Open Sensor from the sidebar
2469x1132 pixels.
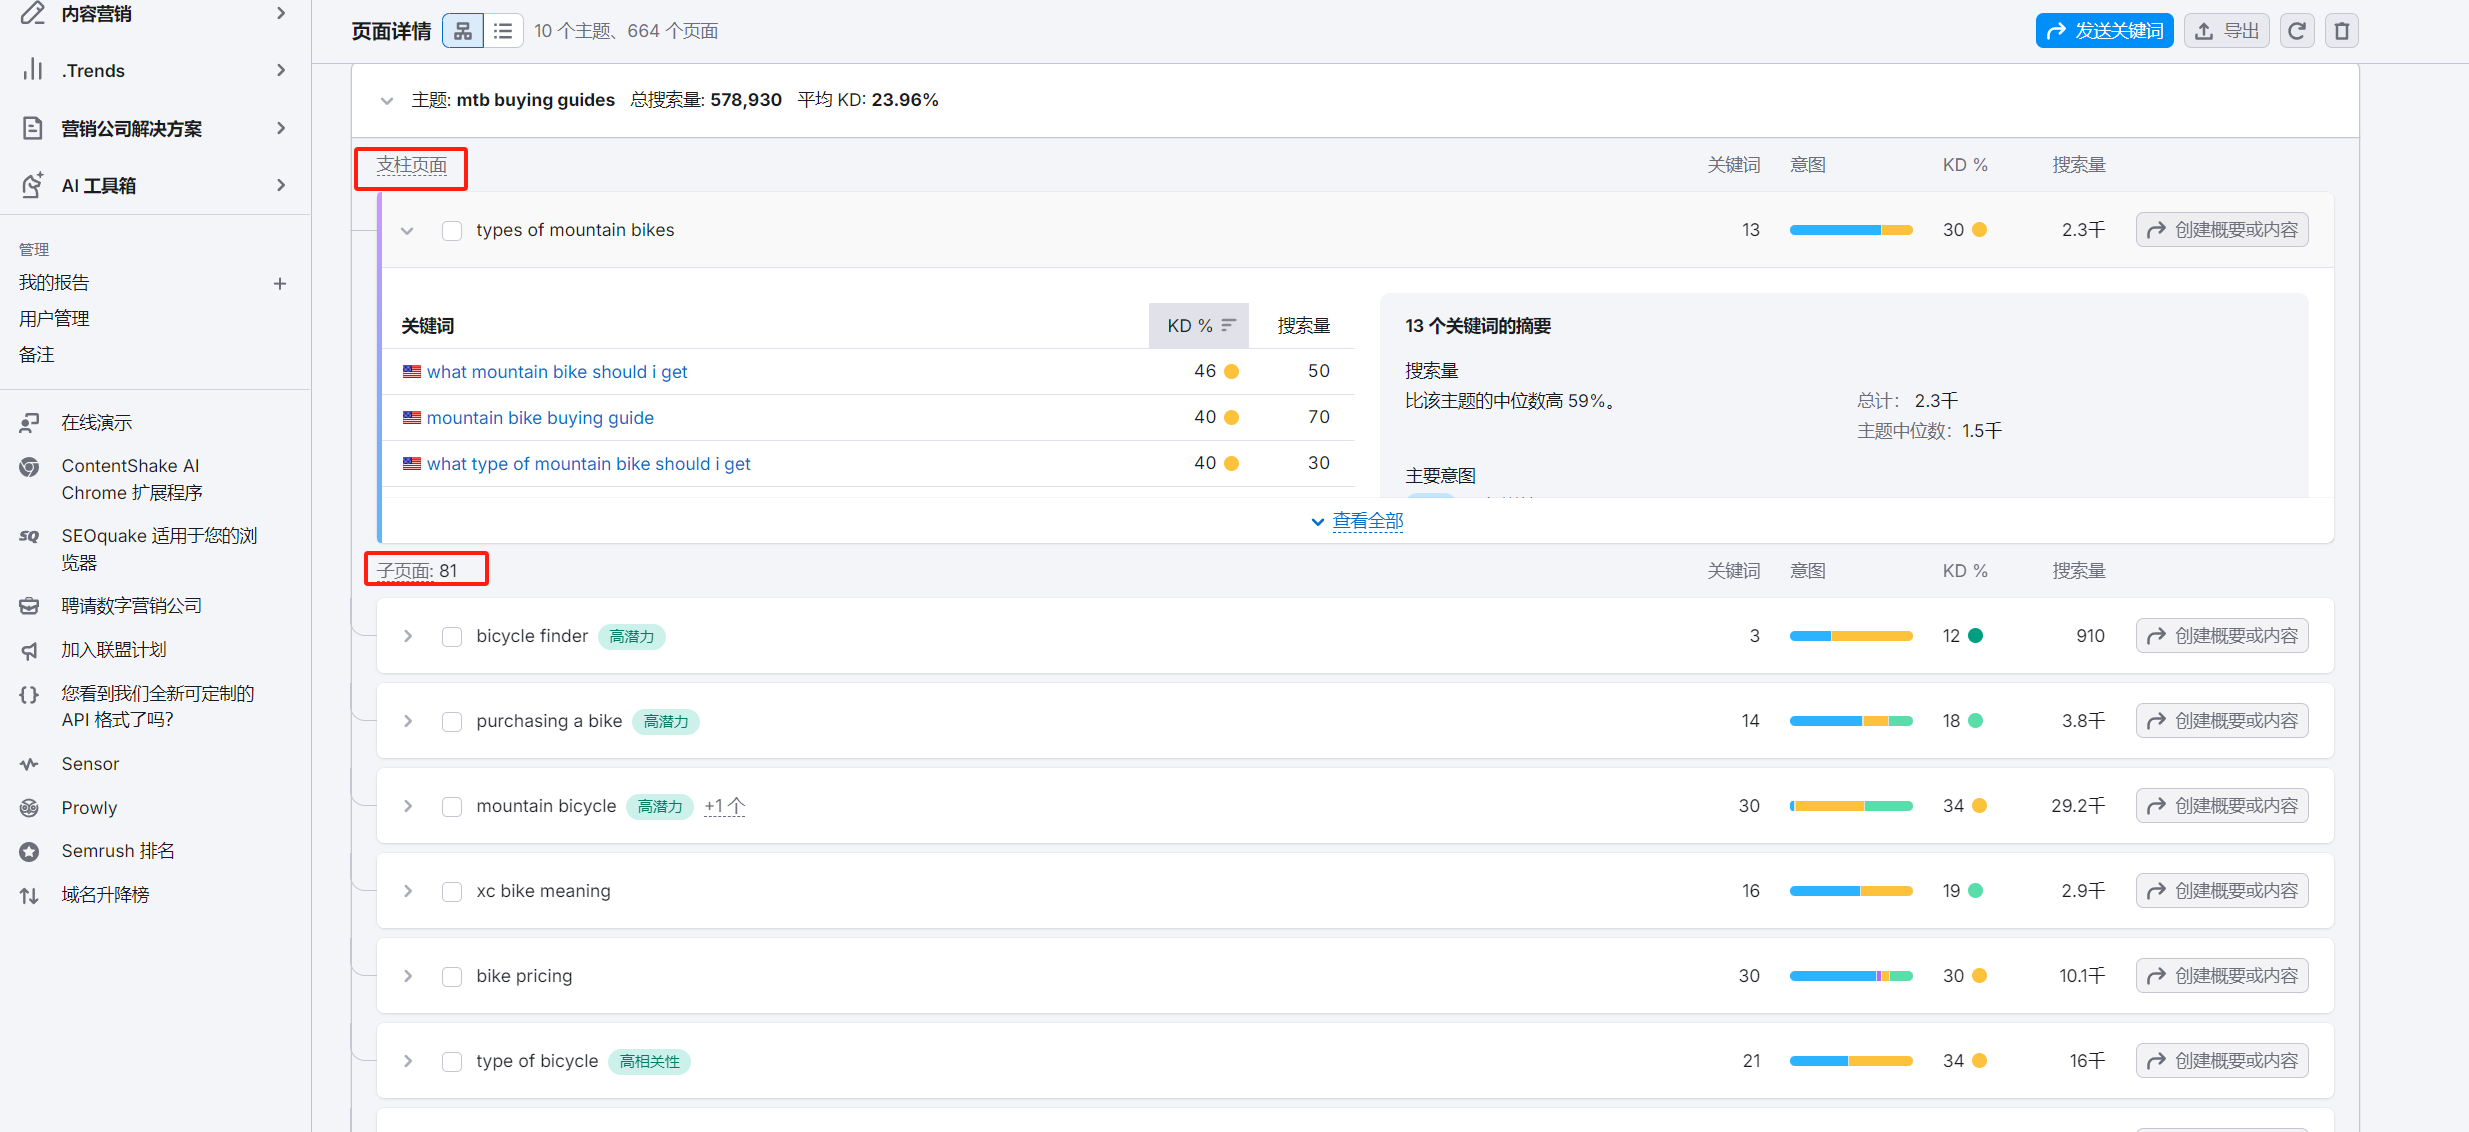(x=90, y=764)
